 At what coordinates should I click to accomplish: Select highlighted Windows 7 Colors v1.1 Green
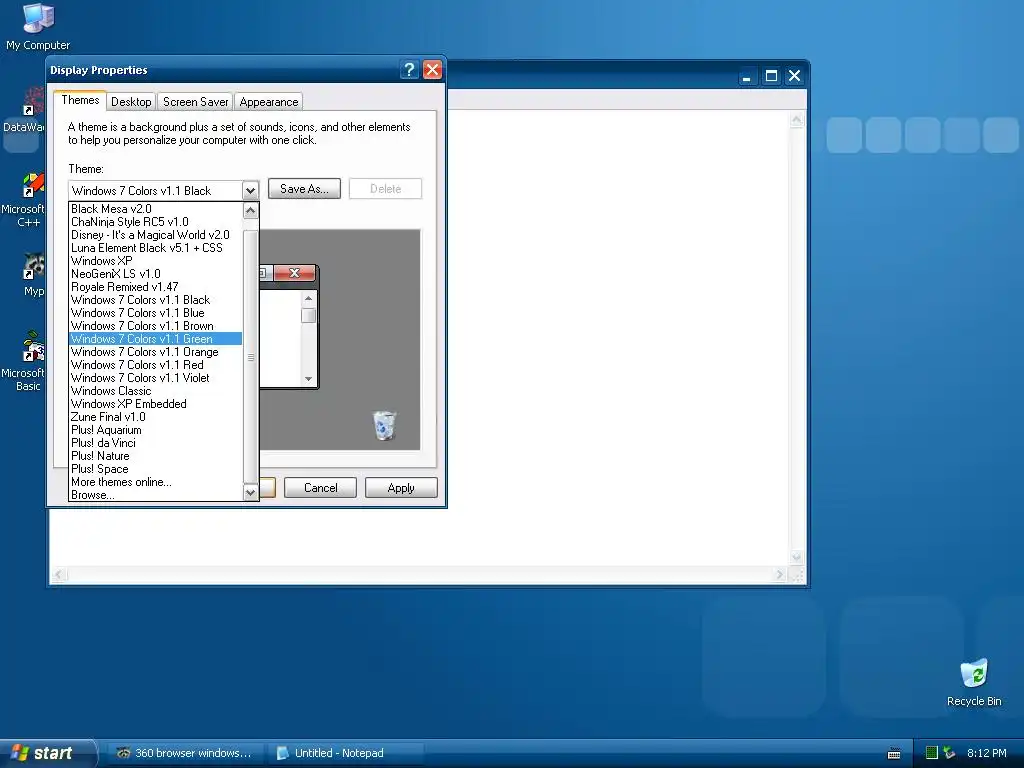click(x=155, y=339)
